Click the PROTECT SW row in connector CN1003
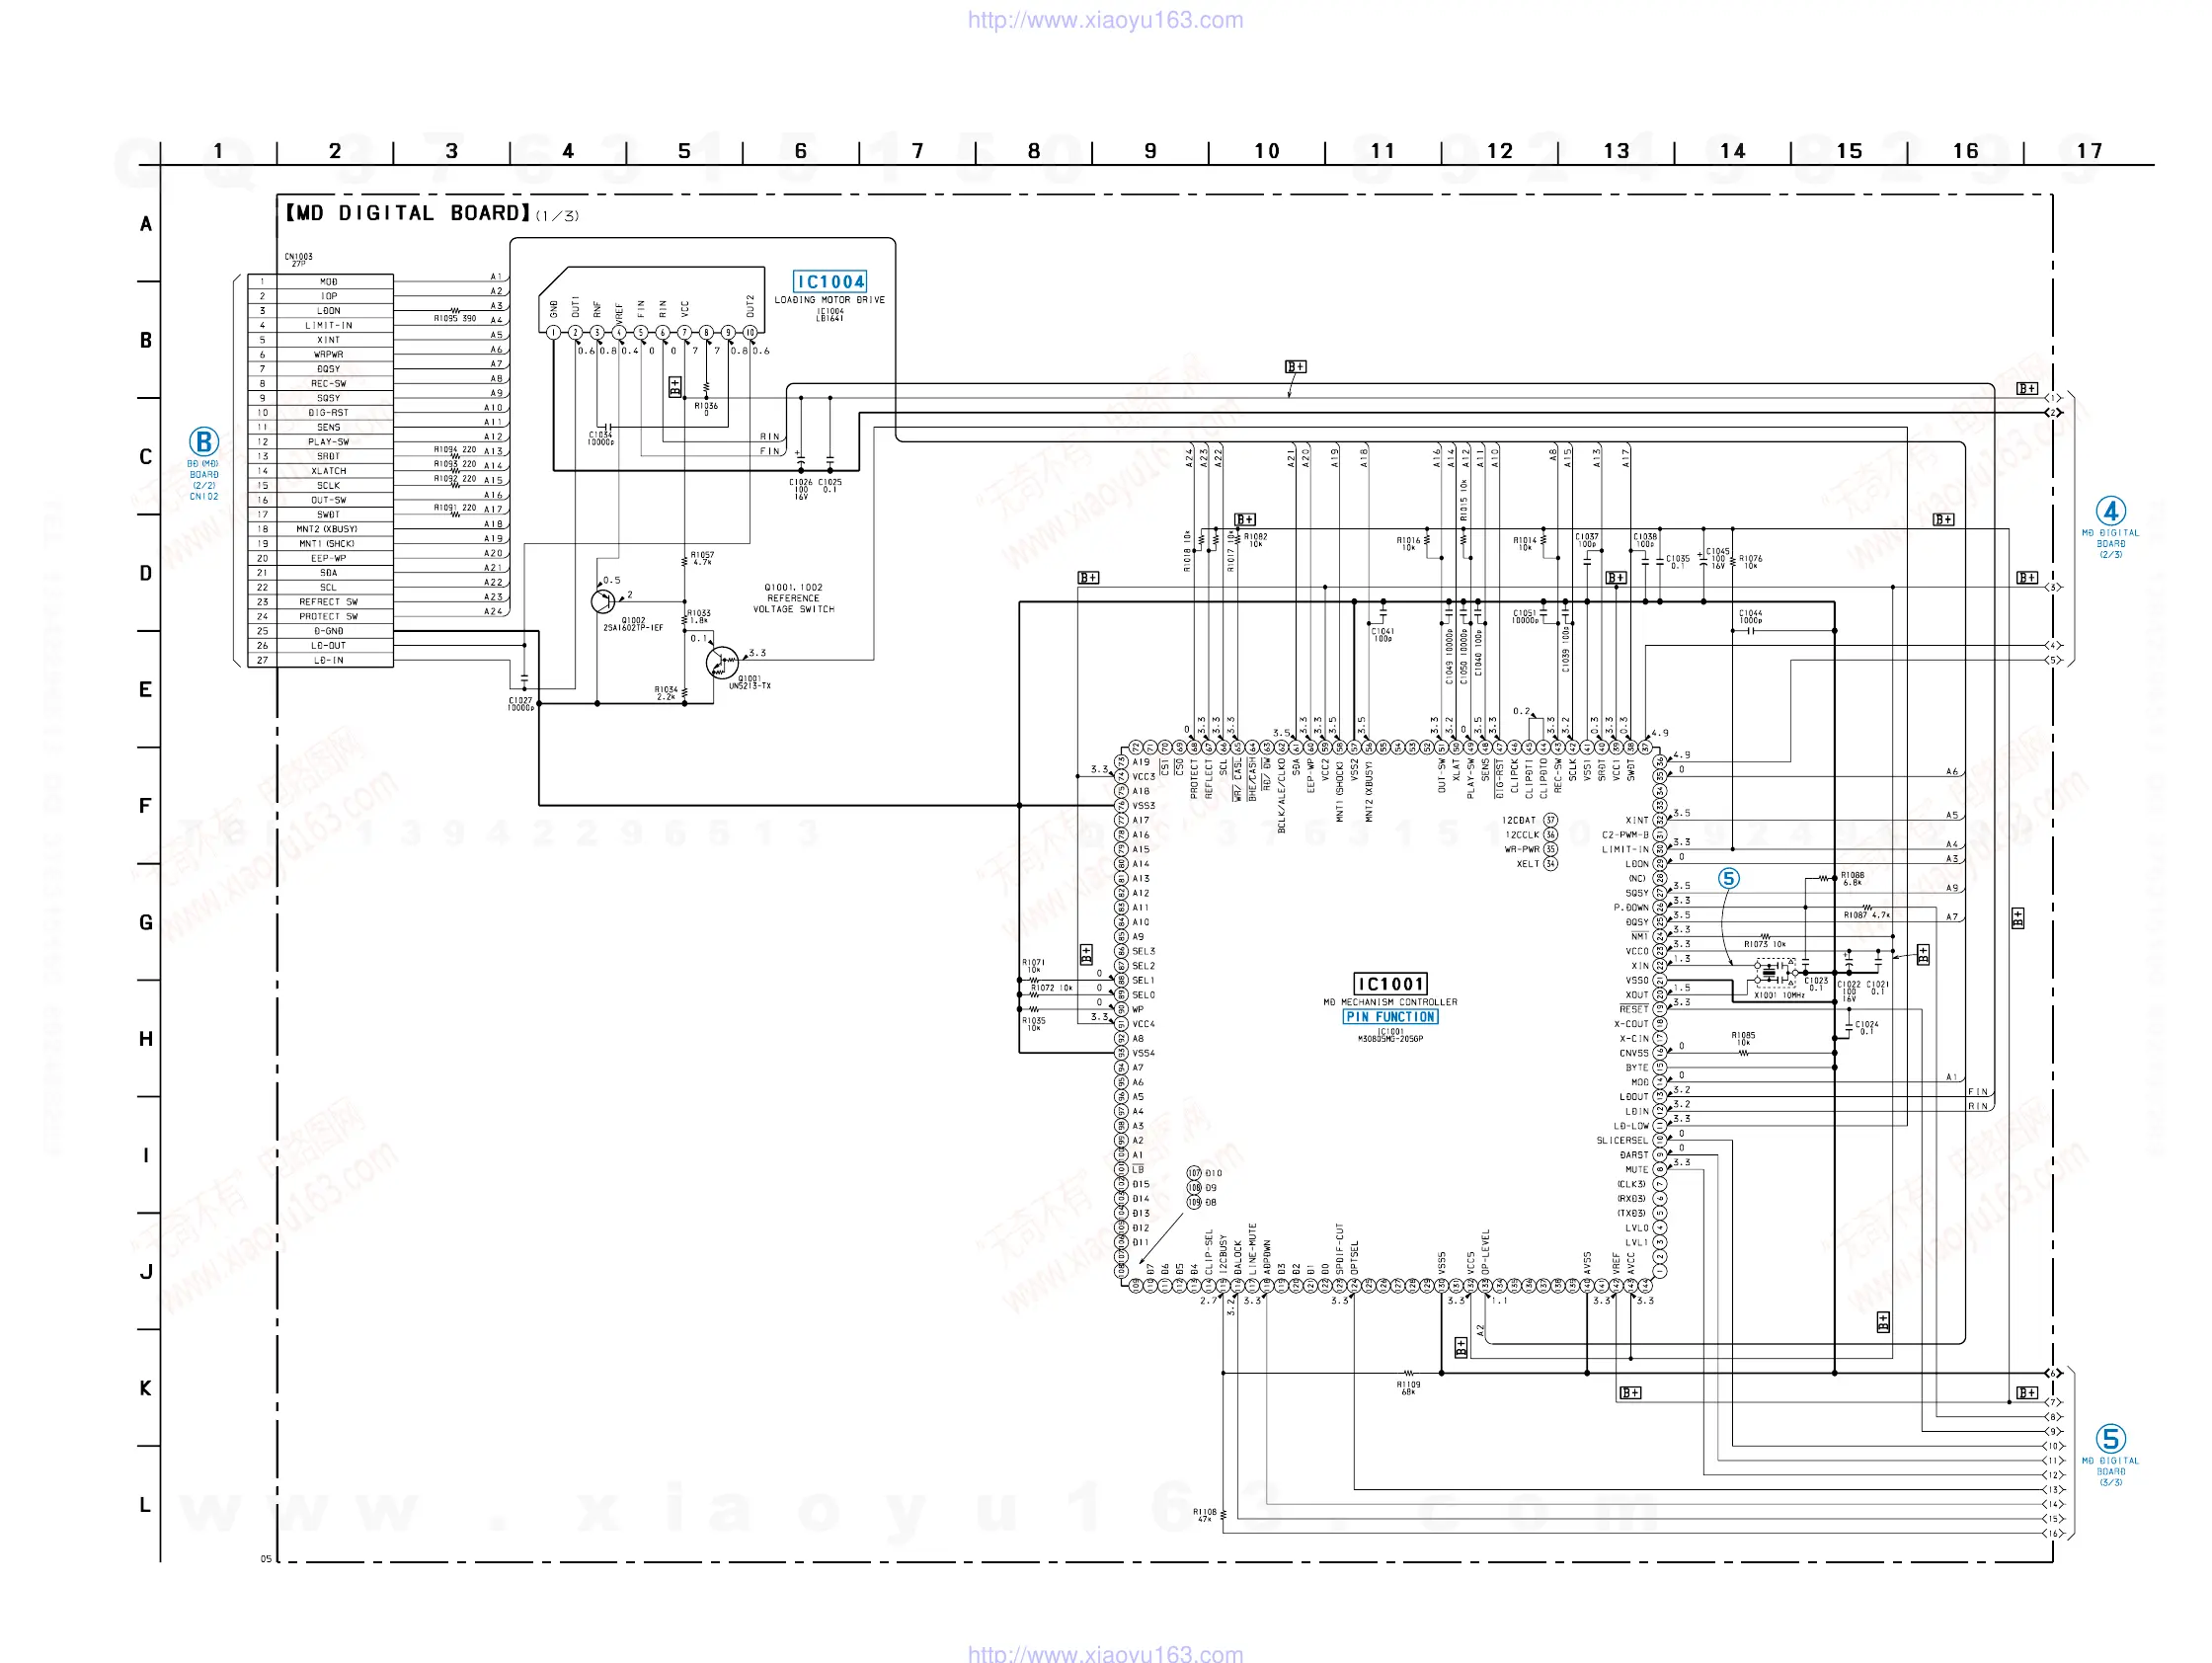 pos(328,617)
